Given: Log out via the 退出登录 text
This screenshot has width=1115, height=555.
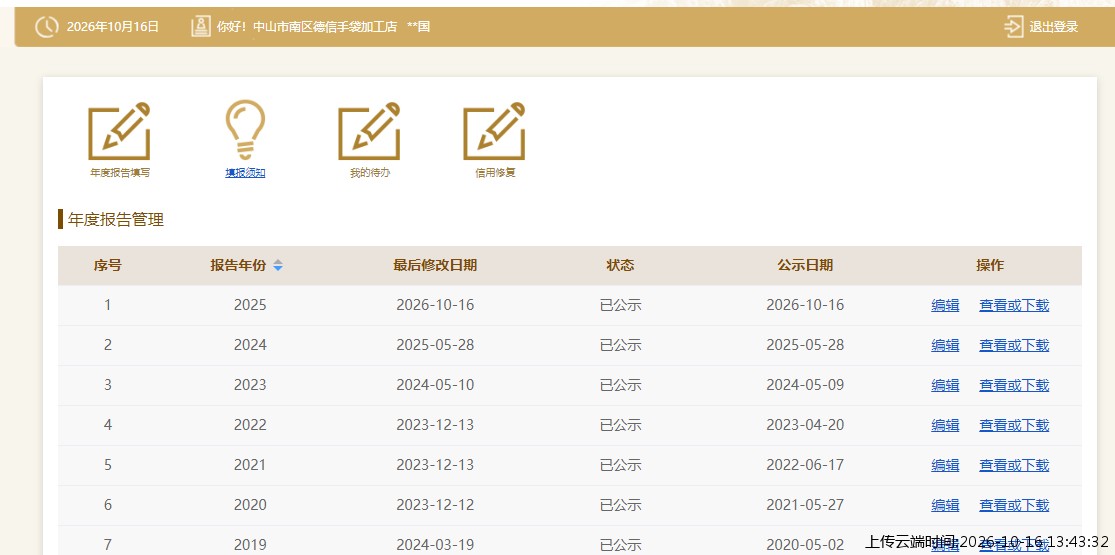Looking at the screenshot, I should tap(1054, 27).
